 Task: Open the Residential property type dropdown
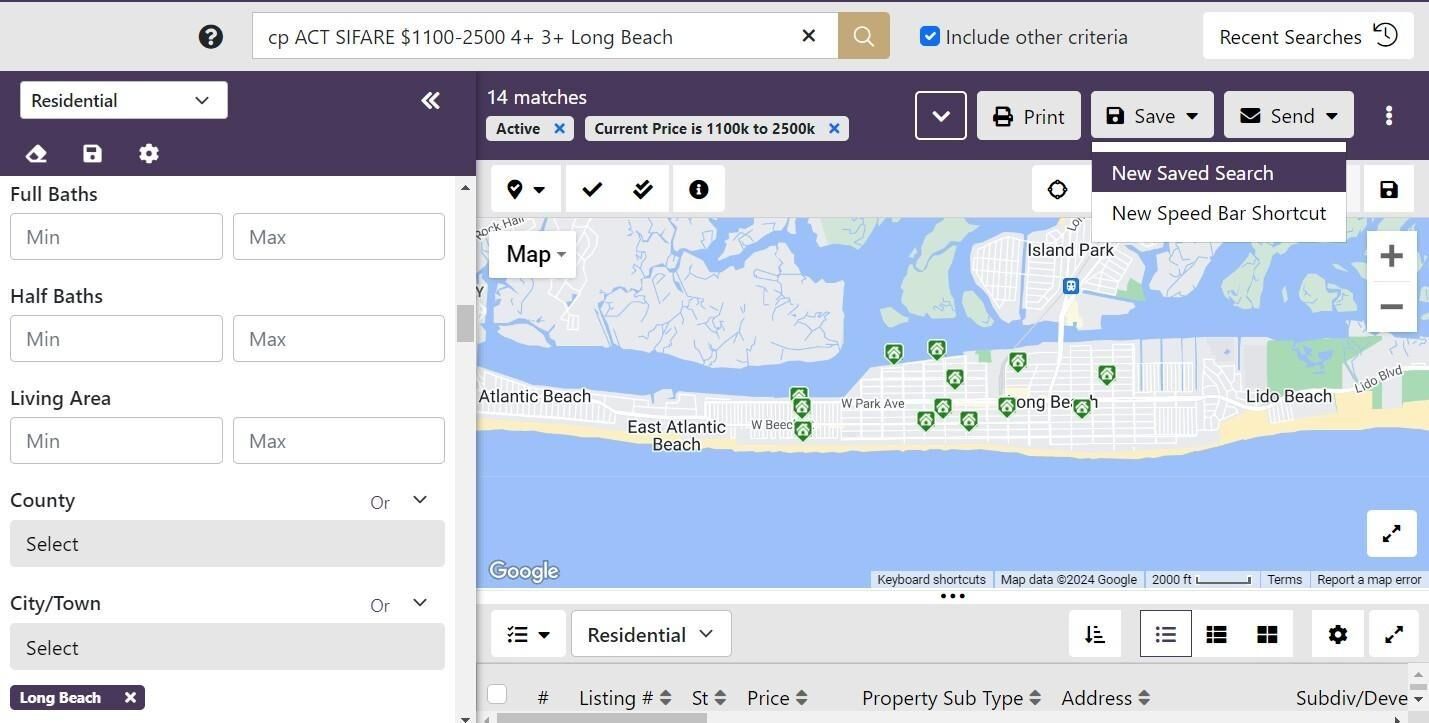pos(124,100)
